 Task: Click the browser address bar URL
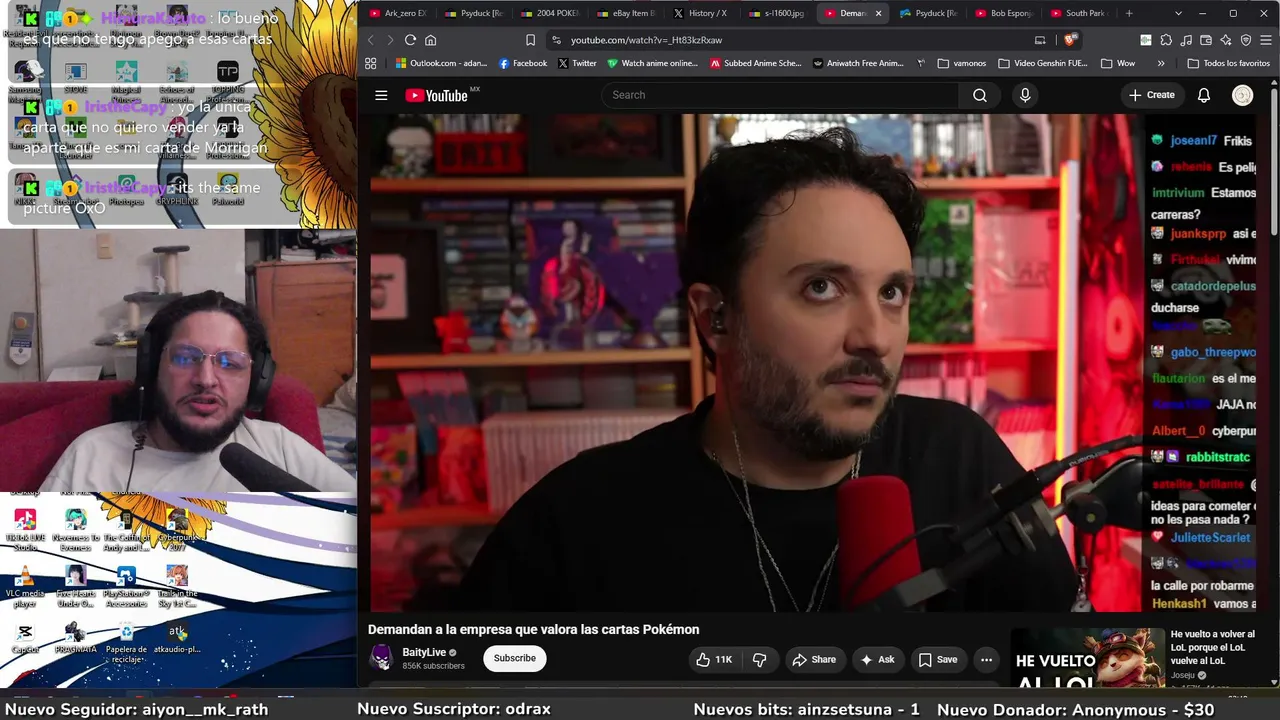point(646,40)
